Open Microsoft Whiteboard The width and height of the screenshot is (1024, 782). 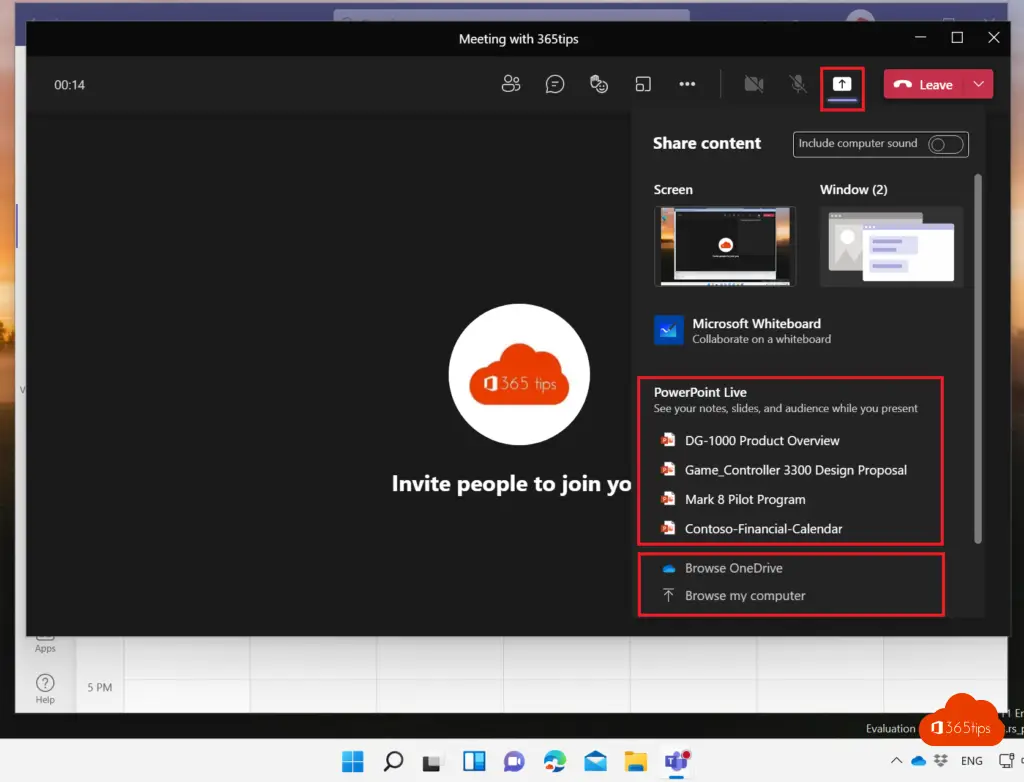pos(742,331)
